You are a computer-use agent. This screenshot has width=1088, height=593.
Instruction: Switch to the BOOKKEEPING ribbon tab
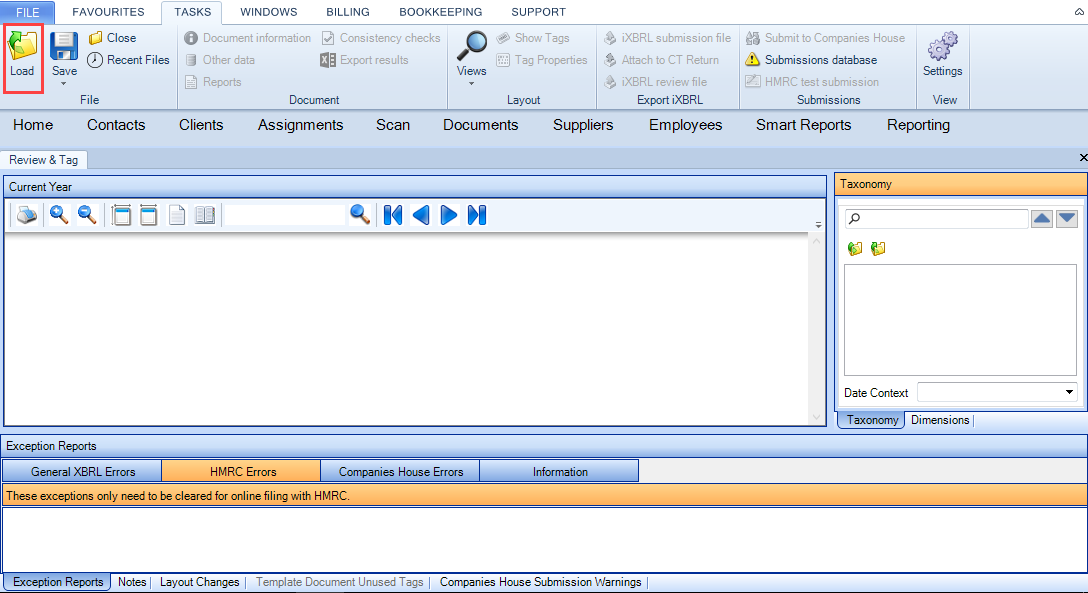(x=441, y=12)
